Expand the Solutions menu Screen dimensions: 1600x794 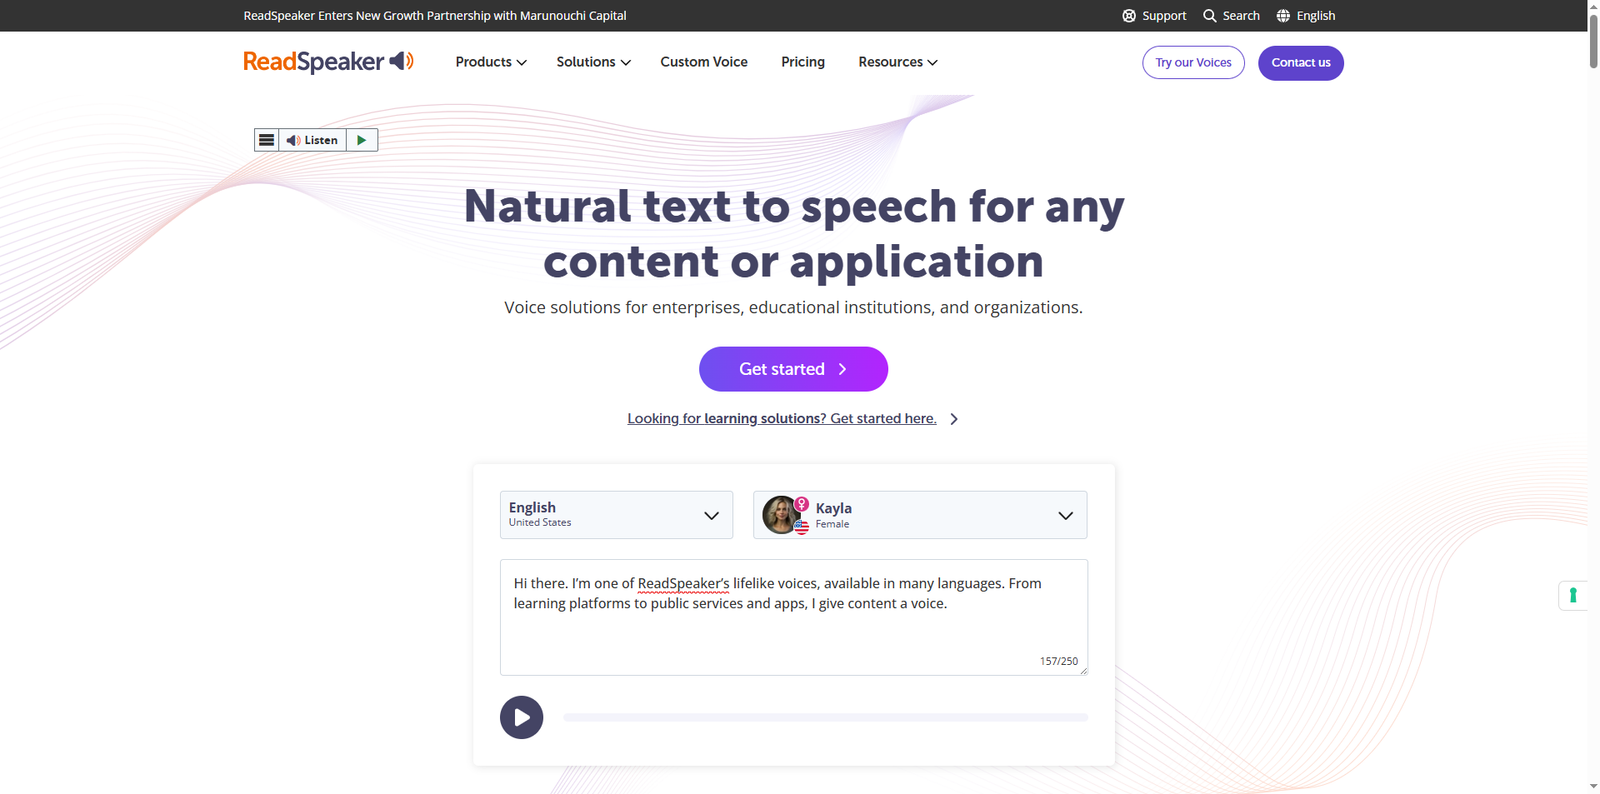pos(593,62)
